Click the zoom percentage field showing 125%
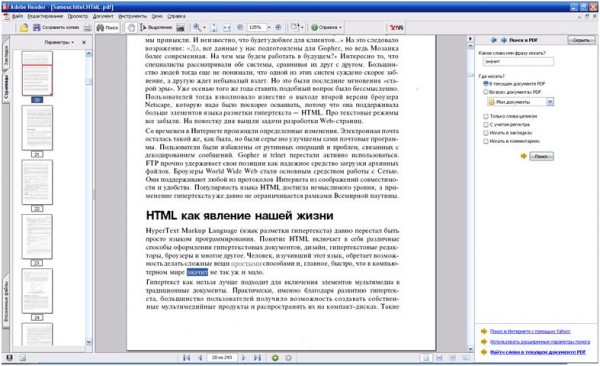 coord(256,28)
